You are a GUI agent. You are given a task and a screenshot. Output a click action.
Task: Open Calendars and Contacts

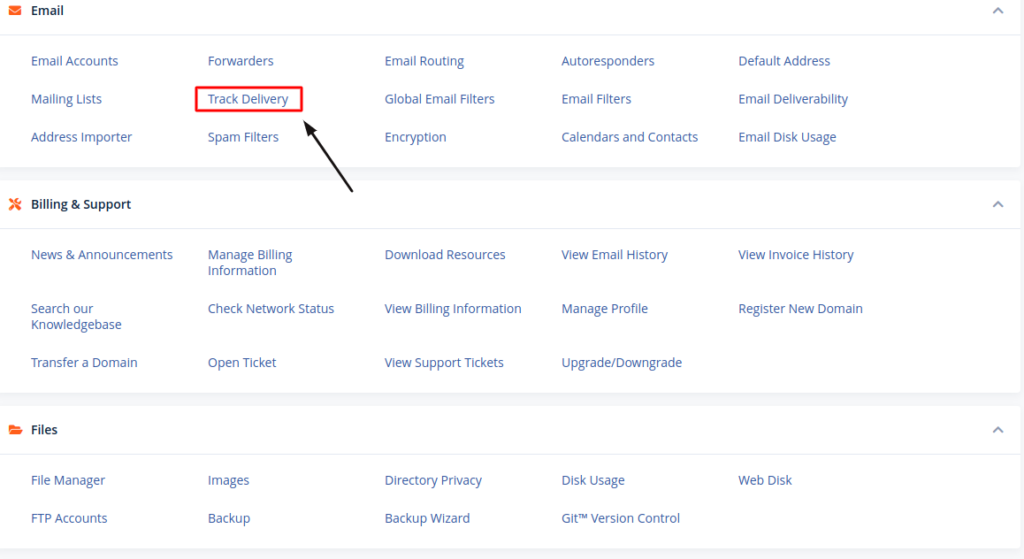coord(630,137)
